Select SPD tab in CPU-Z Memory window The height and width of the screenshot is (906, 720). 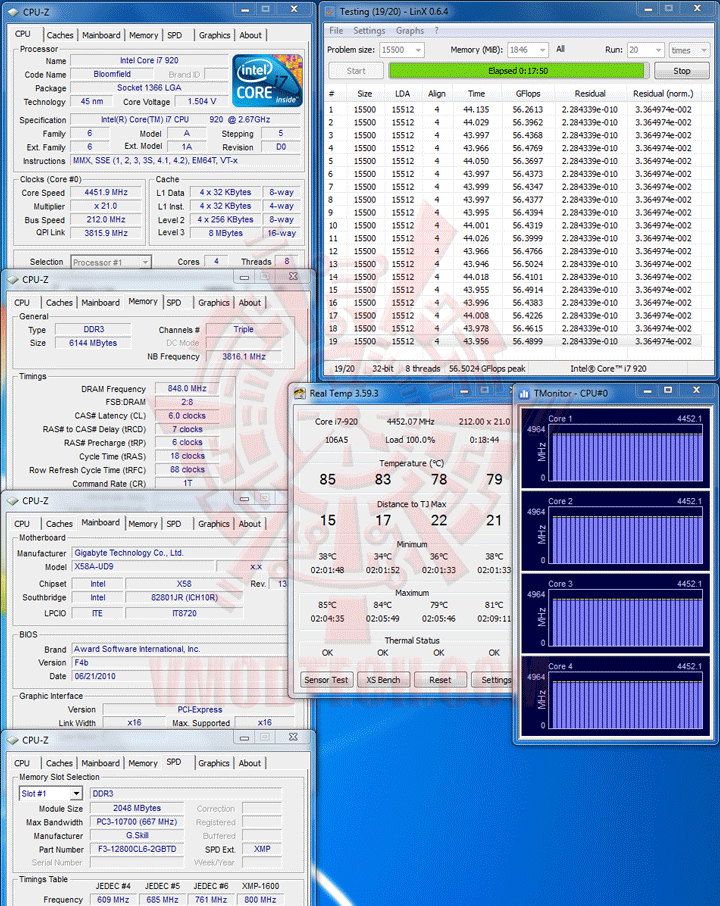(x=173, y=303)
